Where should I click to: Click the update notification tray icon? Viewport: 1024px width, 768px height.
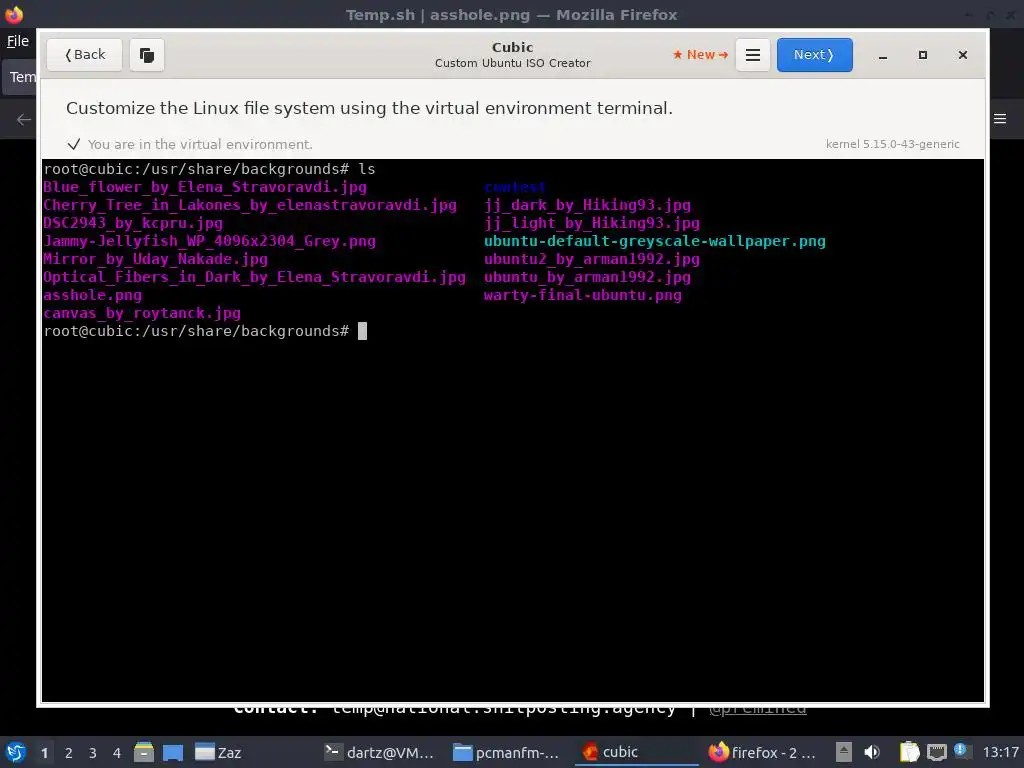961,750
